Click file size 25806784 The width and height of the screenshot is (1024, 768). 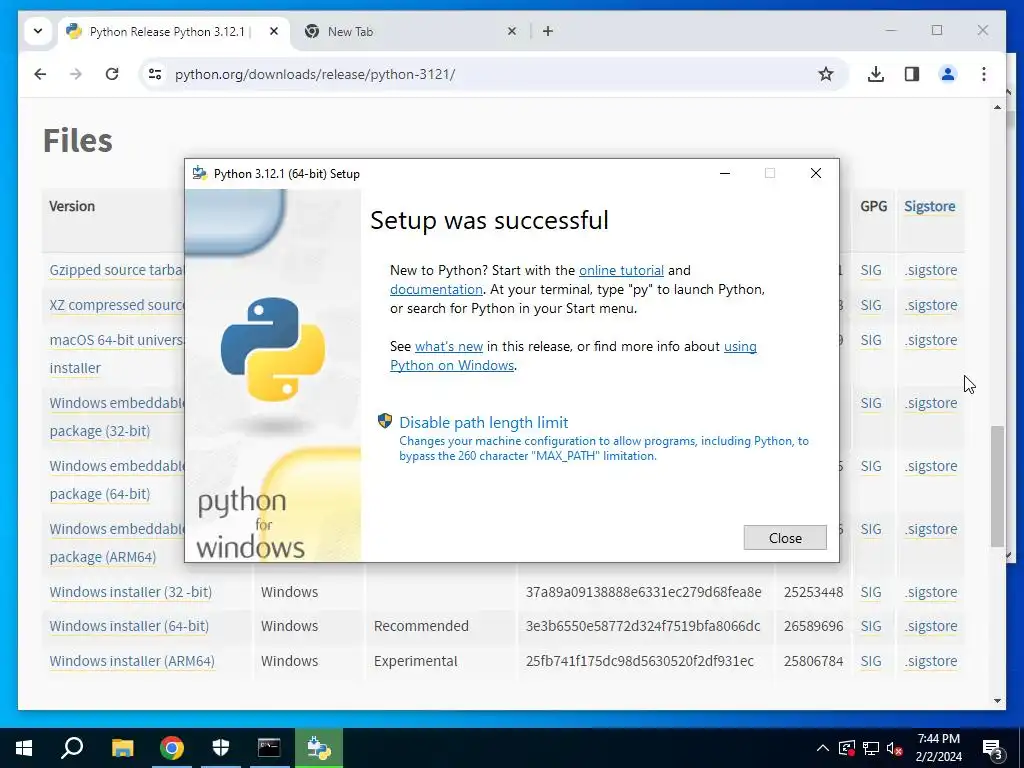click(x=813, y=662)
